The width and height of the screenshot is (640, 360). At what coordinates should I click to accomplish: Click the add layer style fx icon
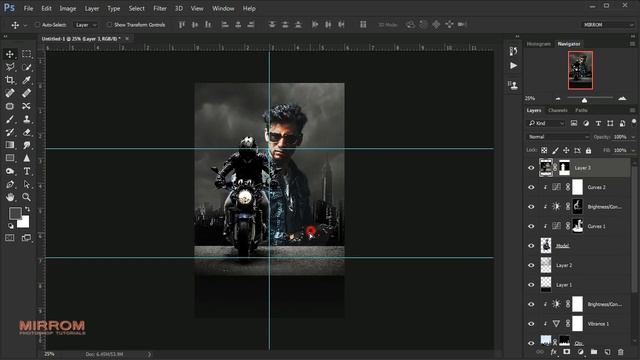(x=554, y=352)
